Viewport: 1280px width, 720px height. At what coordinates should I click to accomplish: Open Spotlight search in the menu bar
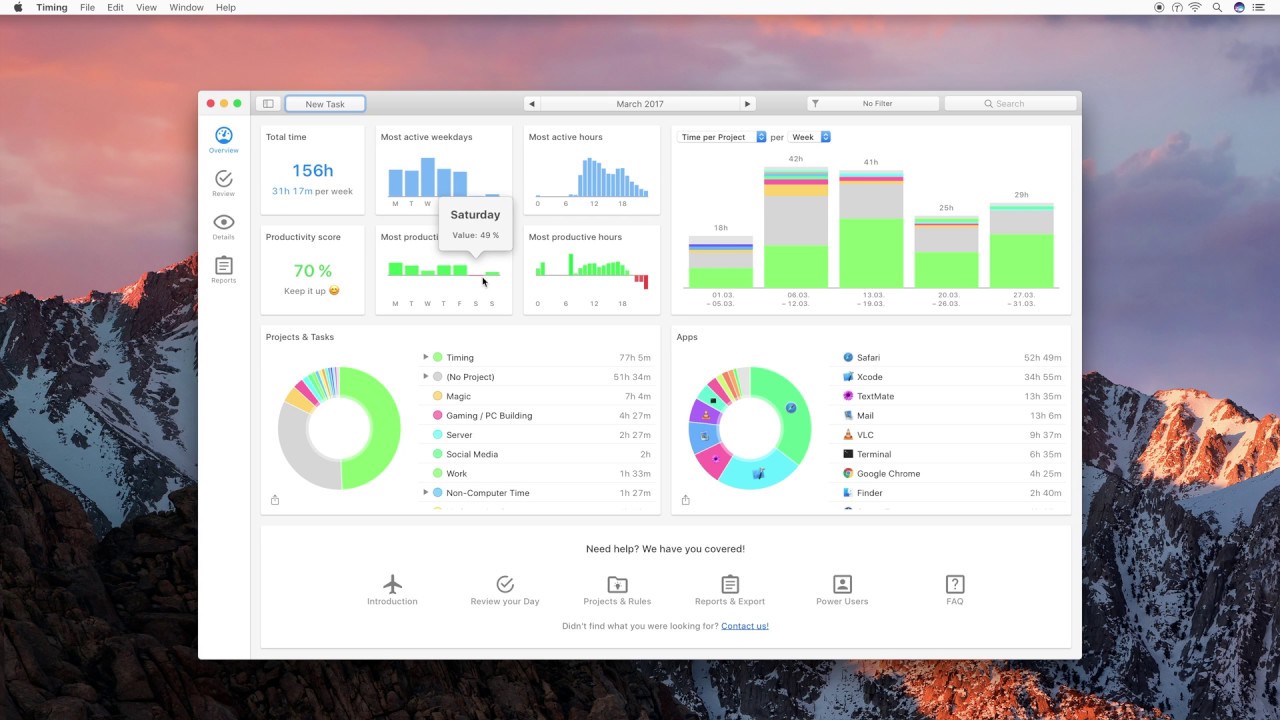[x=1217, y=7]
